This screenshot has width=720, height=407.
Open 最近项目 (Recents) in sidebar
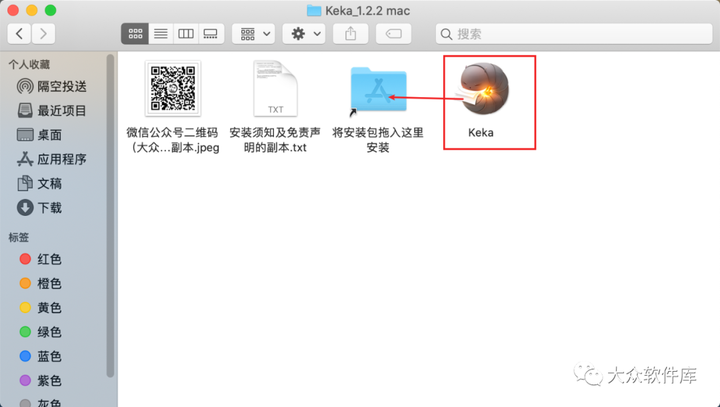[51, 110]
